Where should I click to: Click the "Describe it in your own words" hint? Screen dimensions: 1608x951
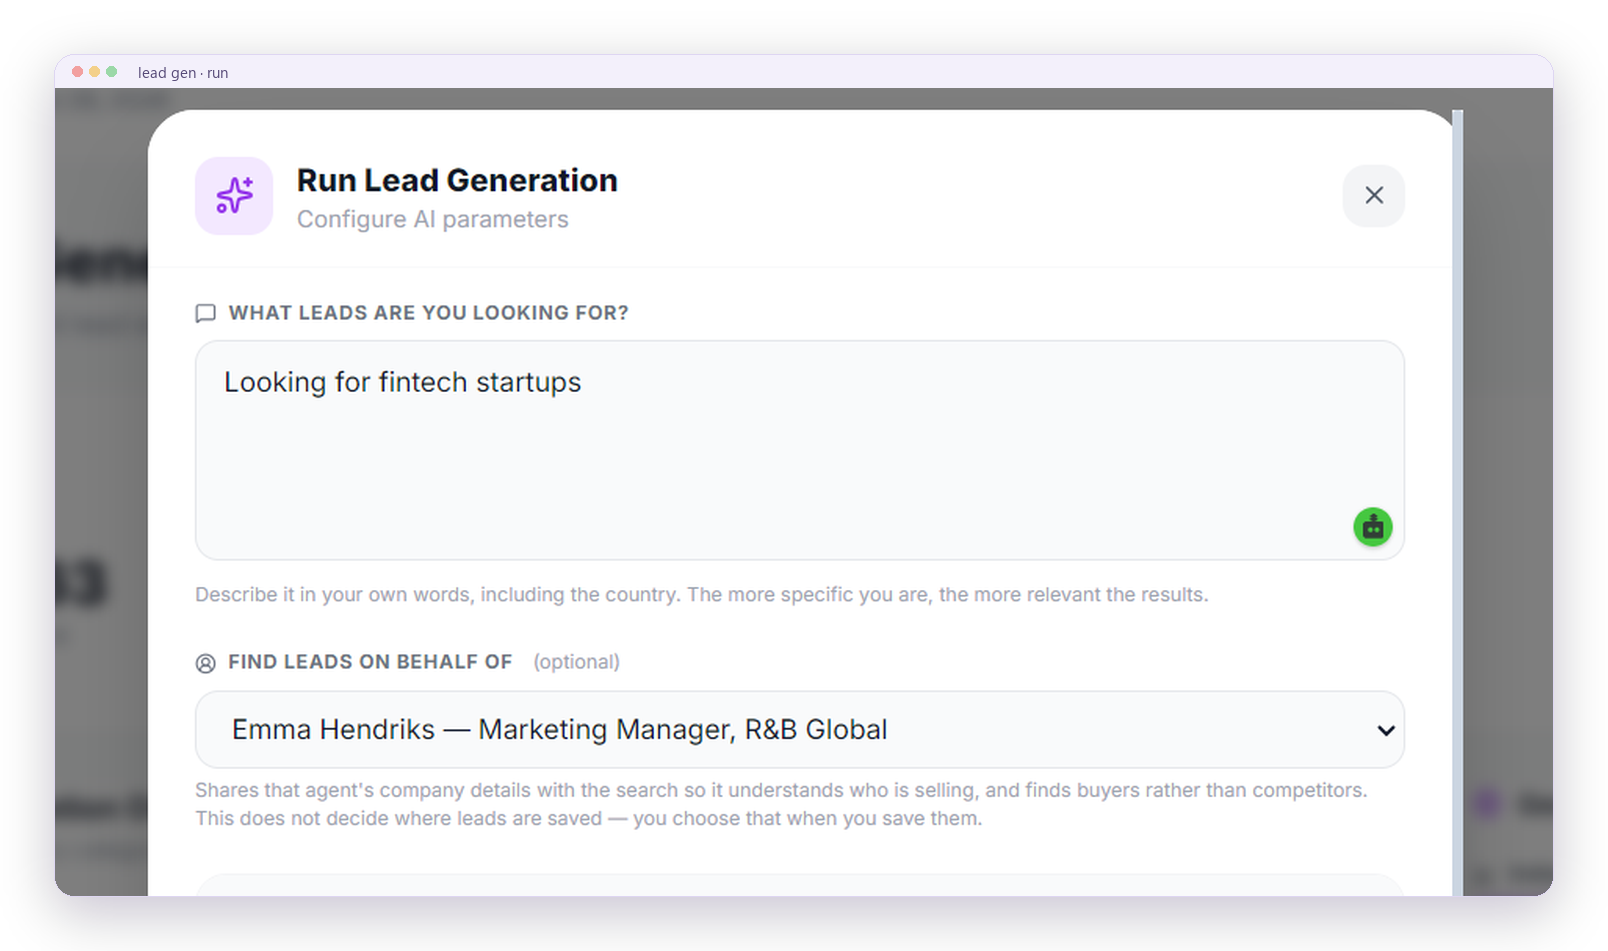(701, 594)
